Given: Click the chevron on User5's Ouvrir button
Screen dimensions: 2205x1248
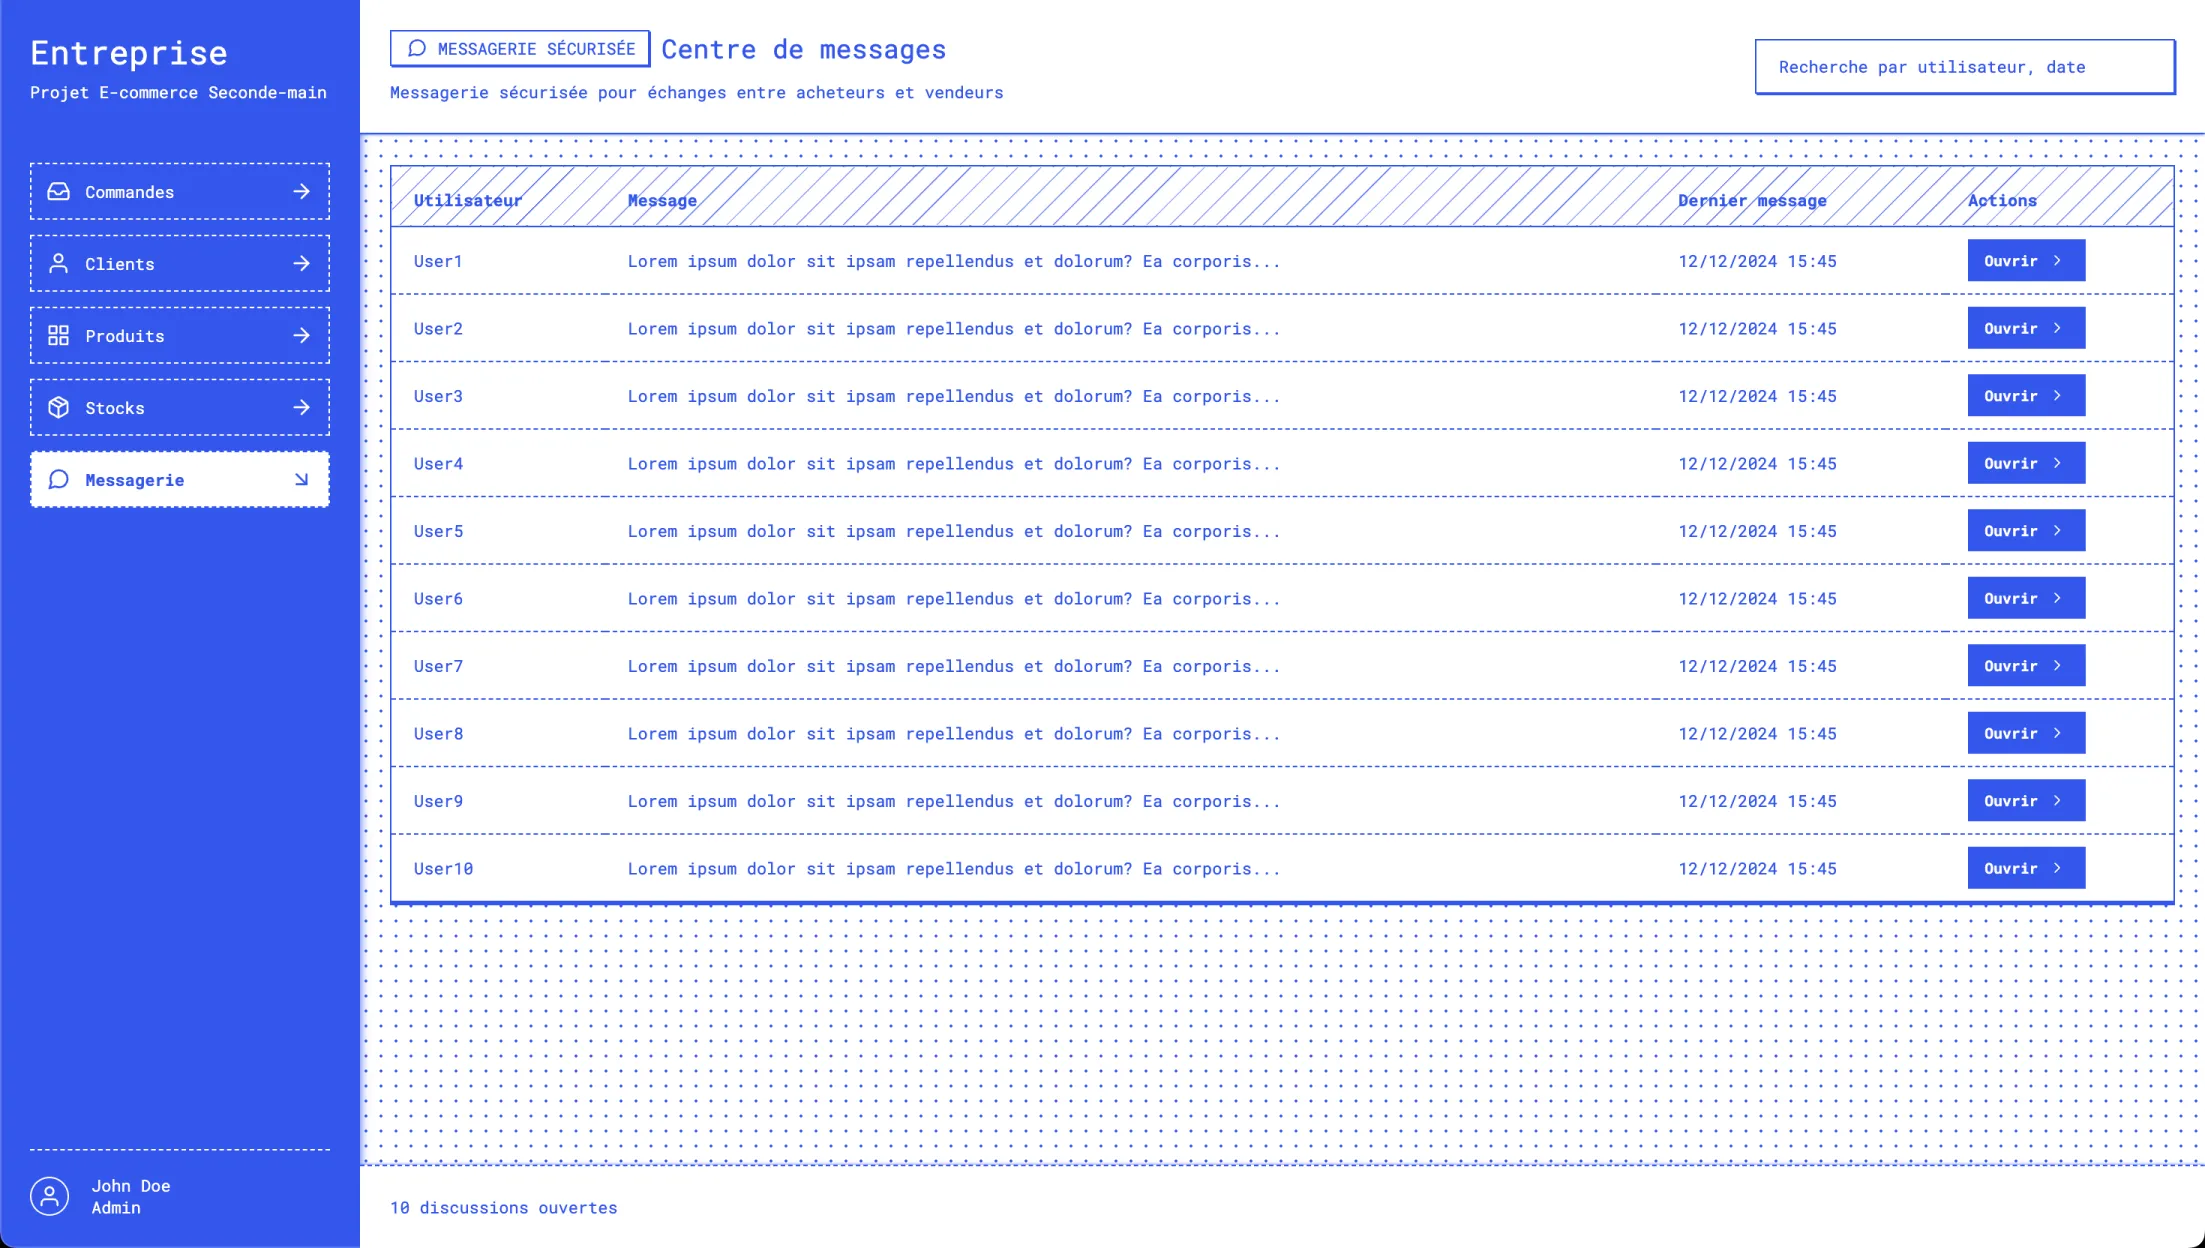Looking at the screenshot, I should (x=2057, y=530).
